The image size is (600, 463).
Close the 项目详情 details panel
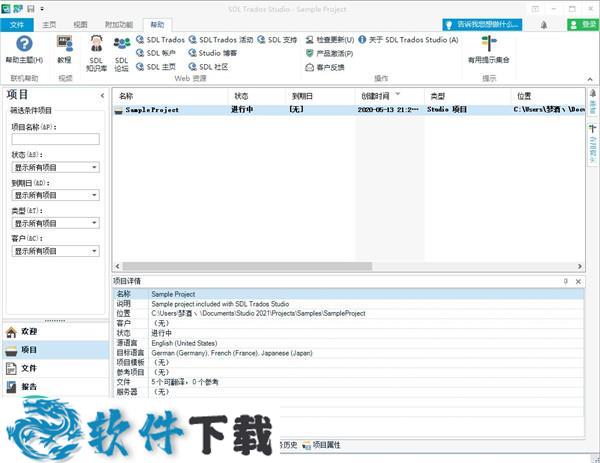pos(579,282)
